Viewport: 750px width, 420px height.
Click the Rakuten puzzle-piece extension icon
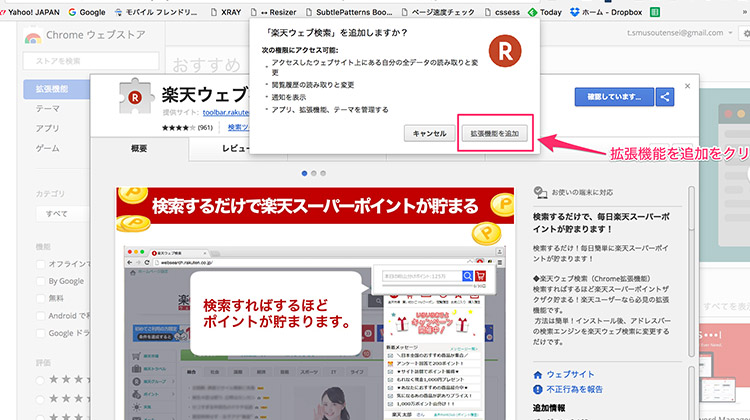tap(136, 97)
